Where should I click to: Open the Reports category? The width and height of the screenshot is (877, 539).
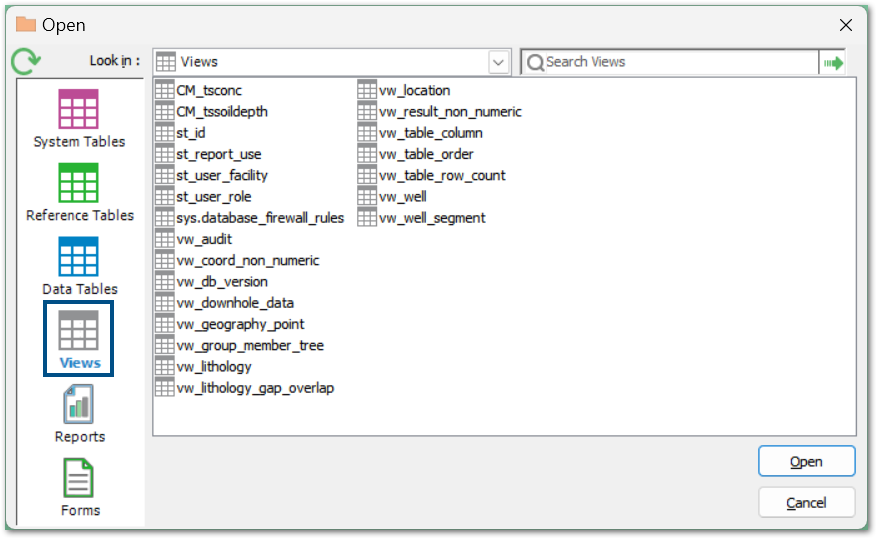(79, 406)
